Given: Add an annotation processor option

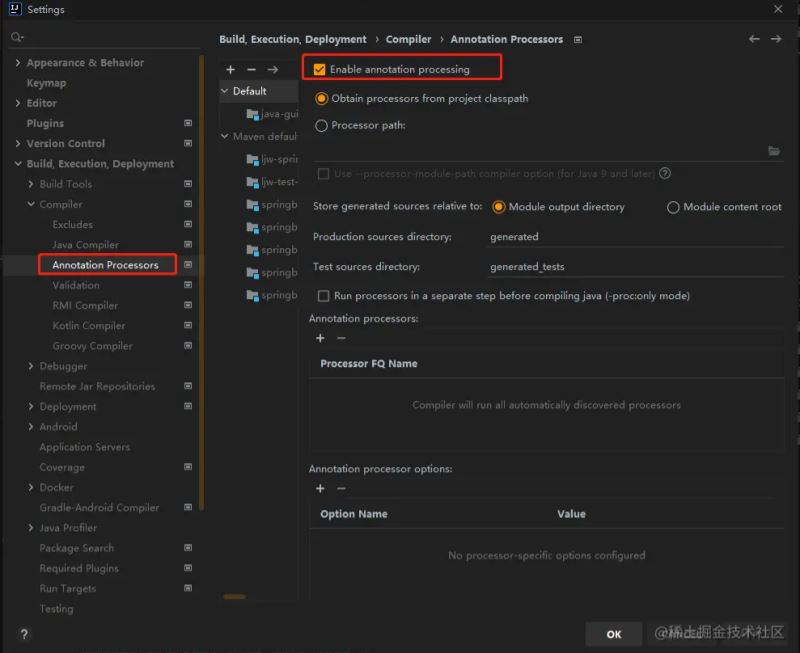Looking at the screenshot, I should tap(320, 488).
